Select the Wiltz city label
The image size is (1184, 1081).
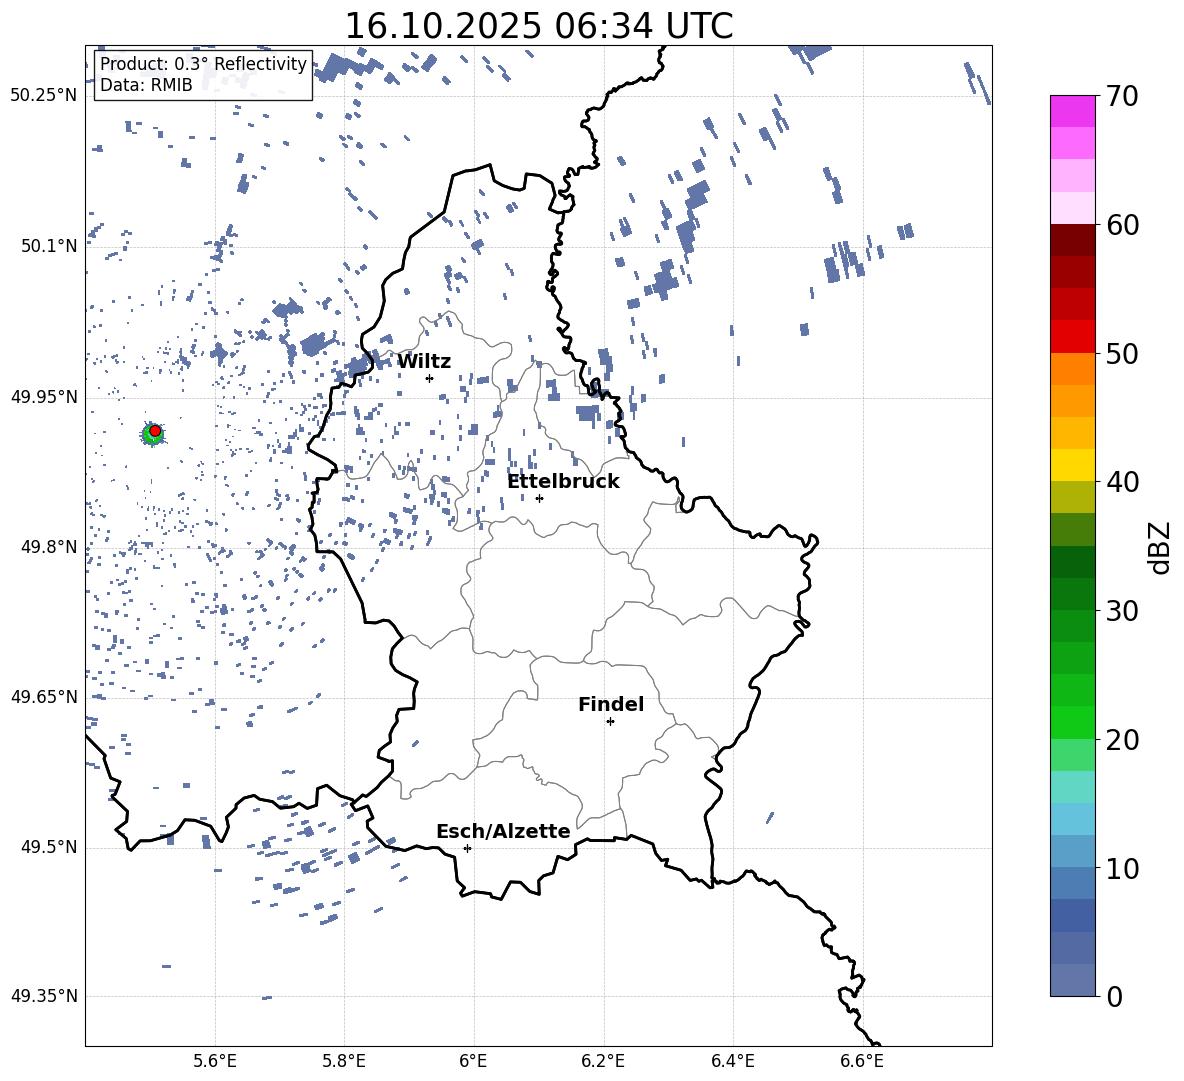(424, 362)
